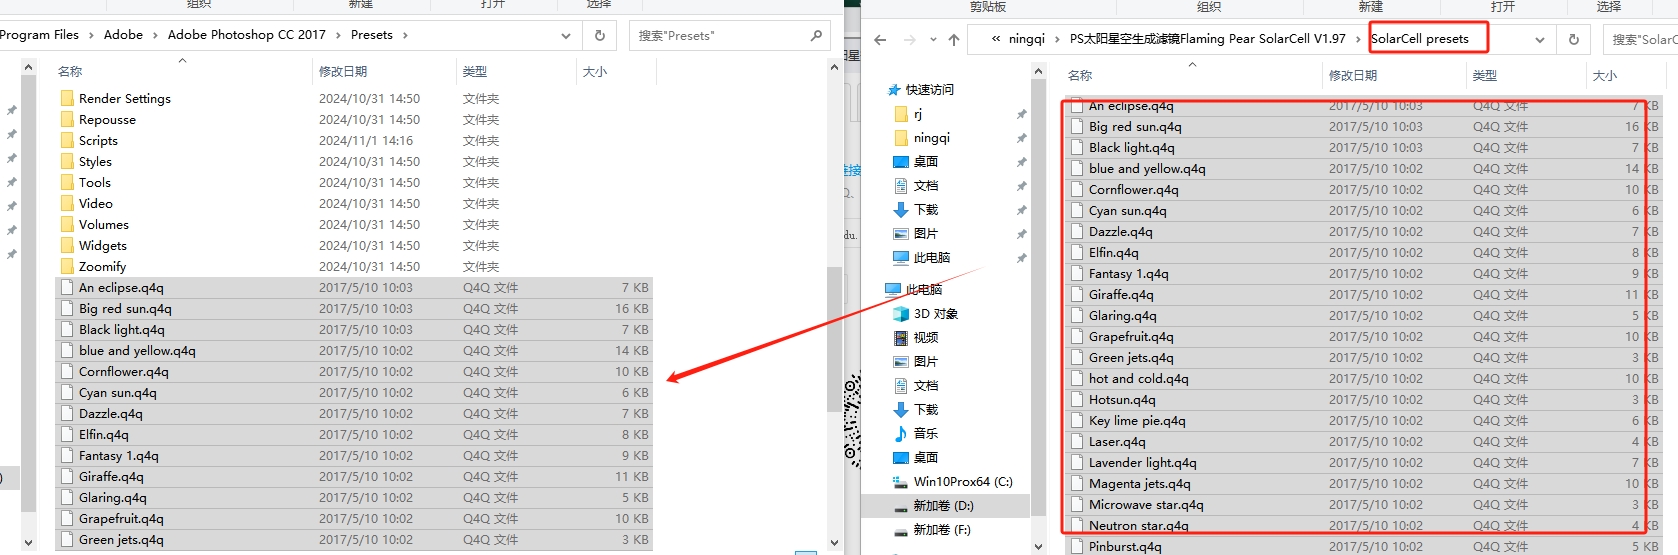The height and width of the screenshot is (555, 1678).
Task: Click Adobe Photoshop CC 2017 breadcrumb
Action: pos(247,34)
